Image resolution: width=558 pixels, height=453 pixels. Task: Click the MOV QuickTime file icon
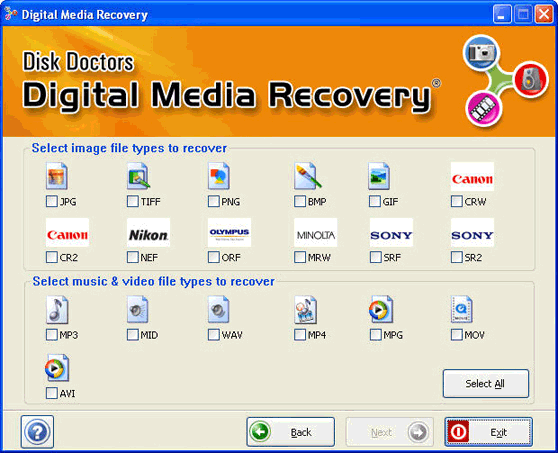(462, 310)
